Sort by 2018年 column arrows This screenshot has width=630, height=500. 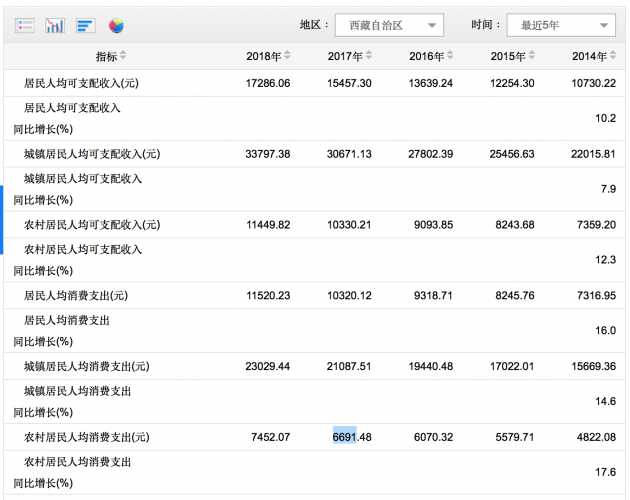(287, 55)
